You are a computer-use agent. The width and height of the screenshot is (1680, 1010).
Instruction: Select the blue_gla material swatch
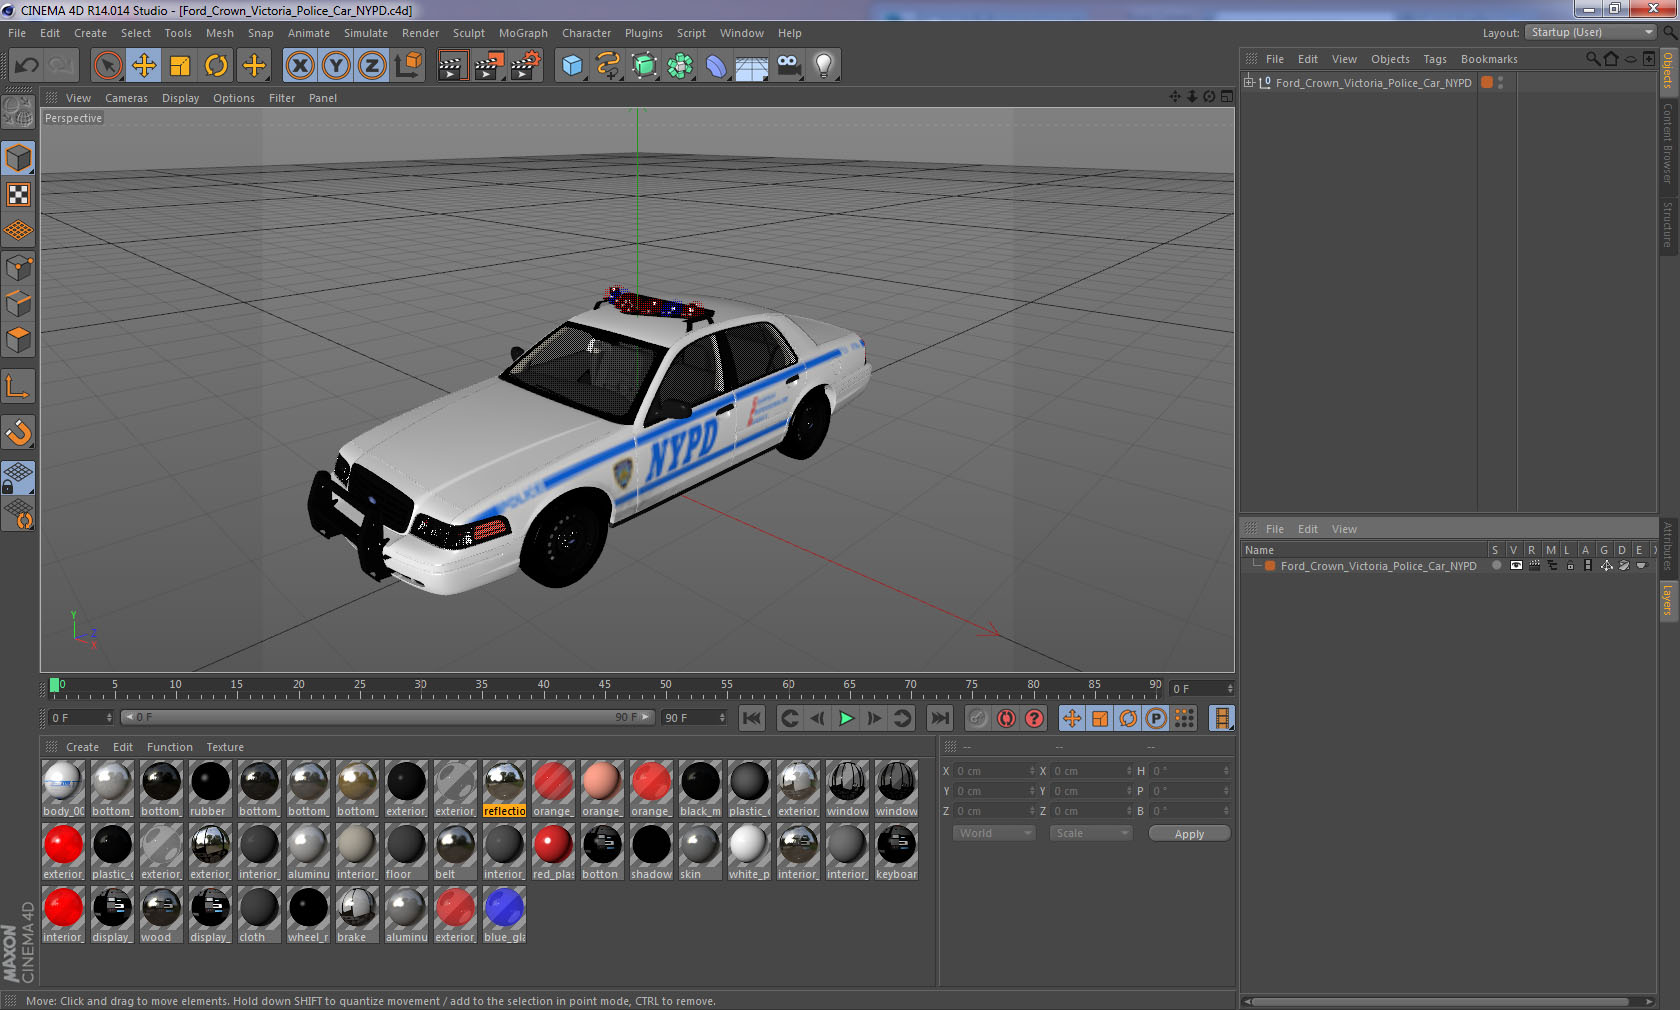(504, 915)
